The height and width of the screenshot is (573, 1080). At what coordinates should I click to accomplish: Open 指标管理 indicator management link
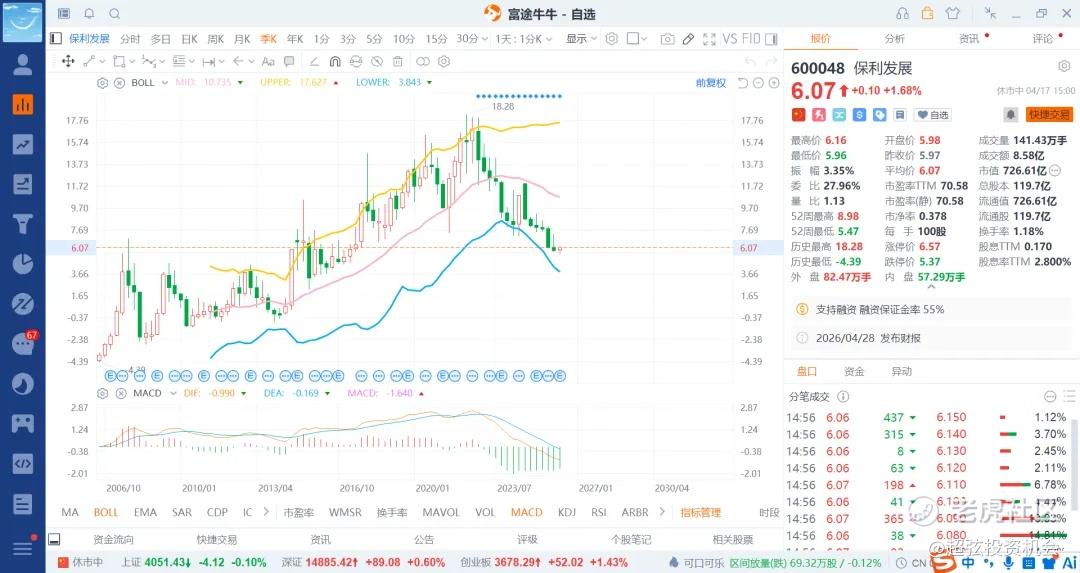(700, 512)
